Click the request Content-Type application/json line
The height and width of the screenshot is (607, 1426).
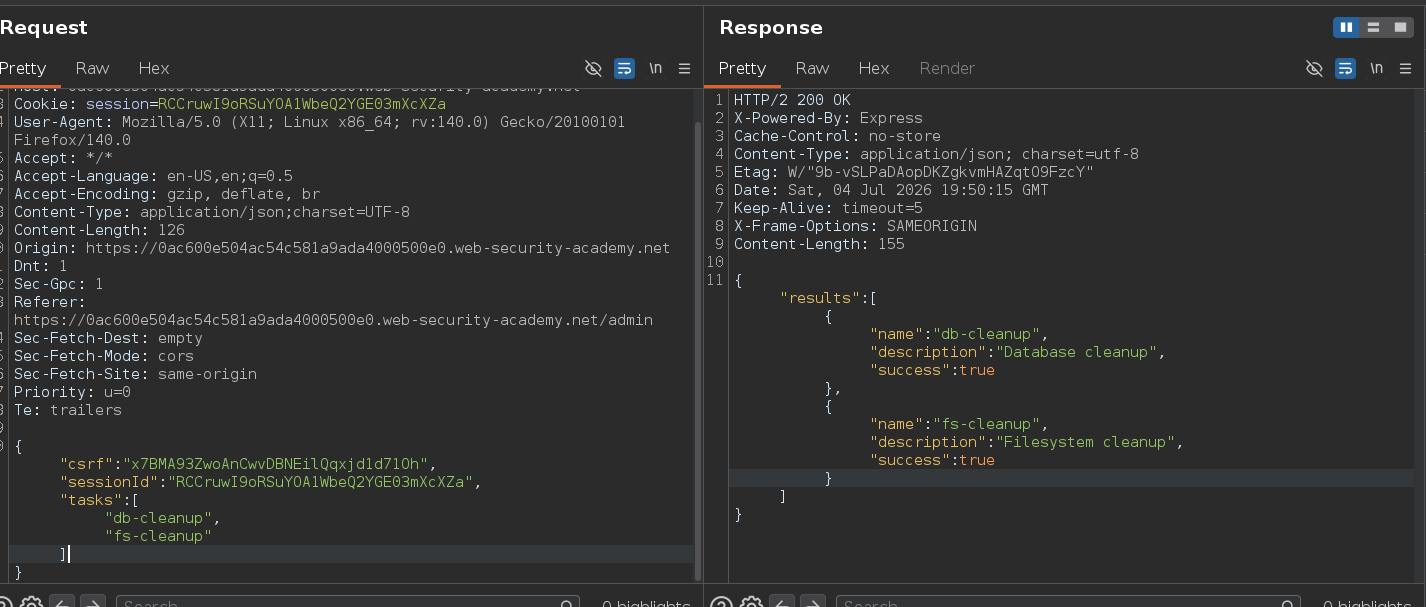pyautogui.click(x=212, y=212)
